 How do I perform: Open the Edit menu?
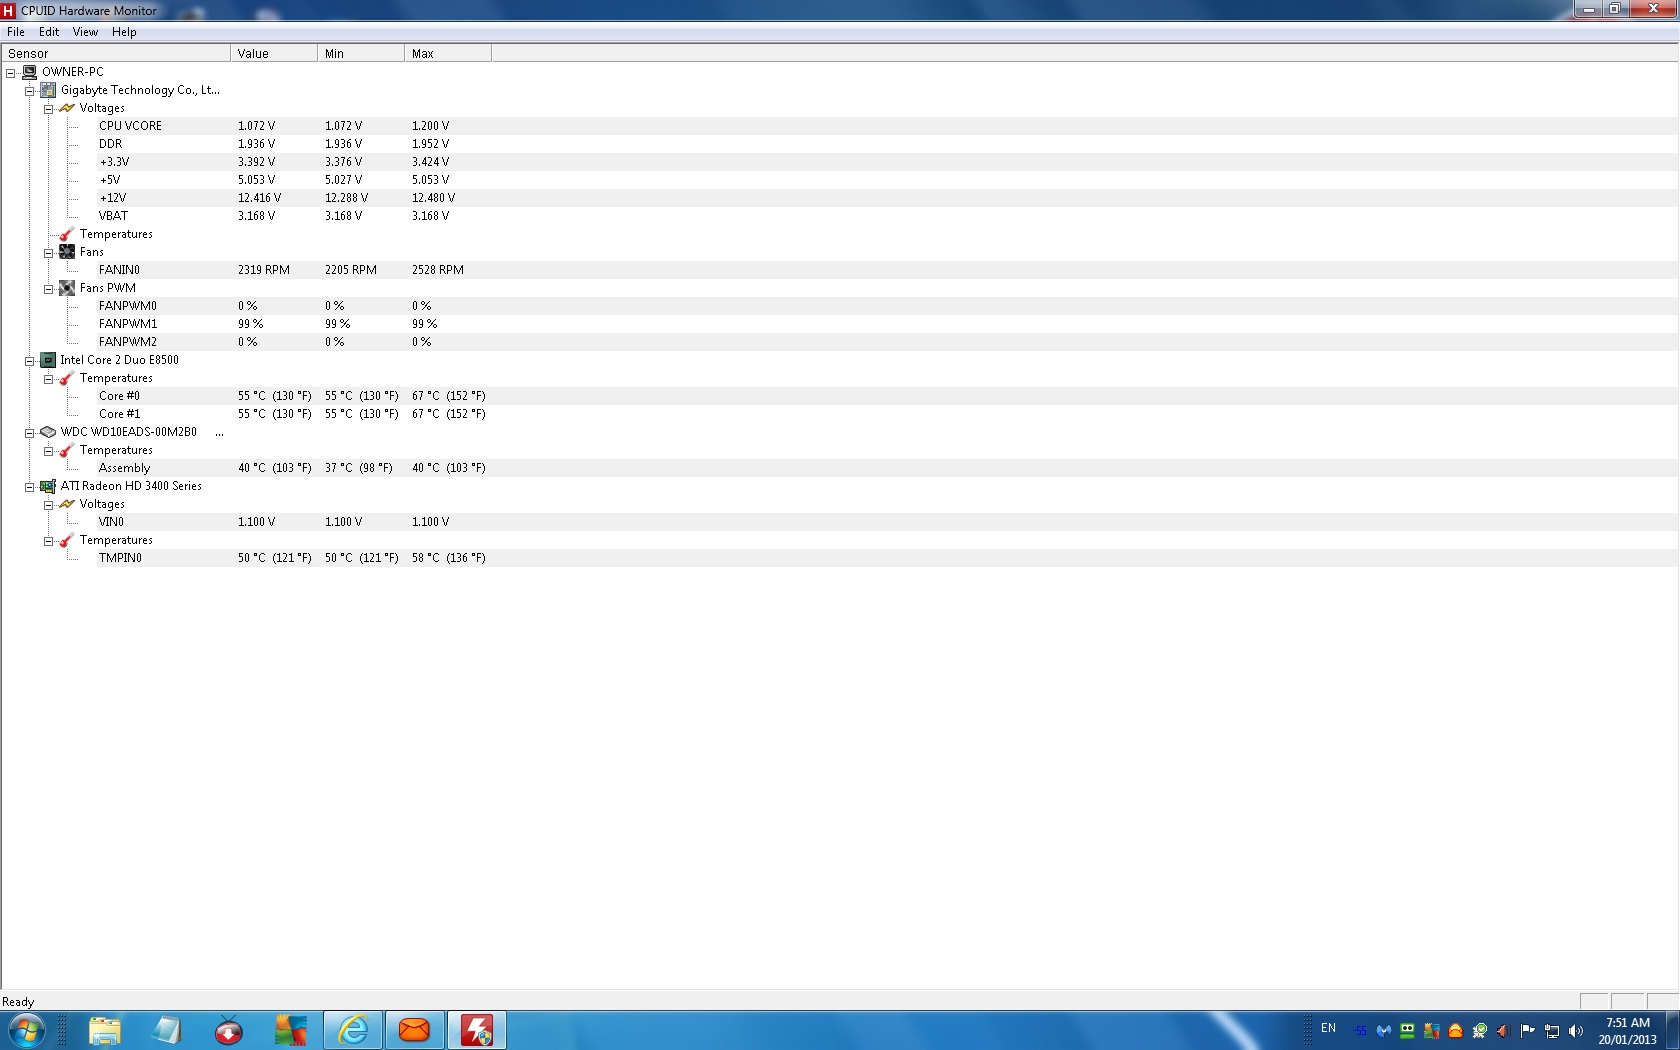point(49,32)
